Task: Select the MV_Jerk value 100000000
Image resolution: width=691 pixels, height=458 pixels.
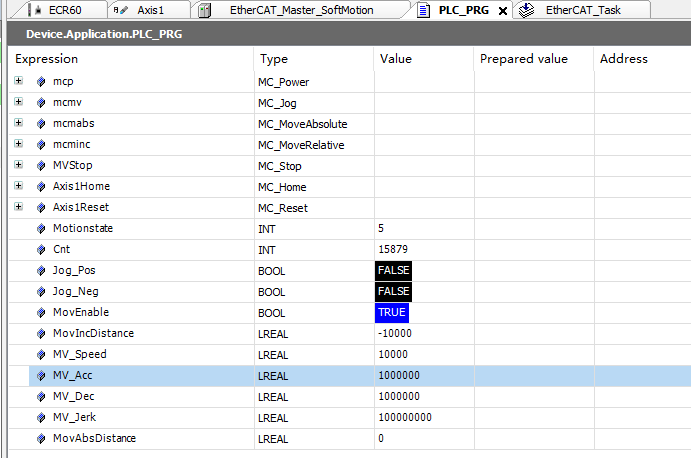Action: tap(405, 417)
